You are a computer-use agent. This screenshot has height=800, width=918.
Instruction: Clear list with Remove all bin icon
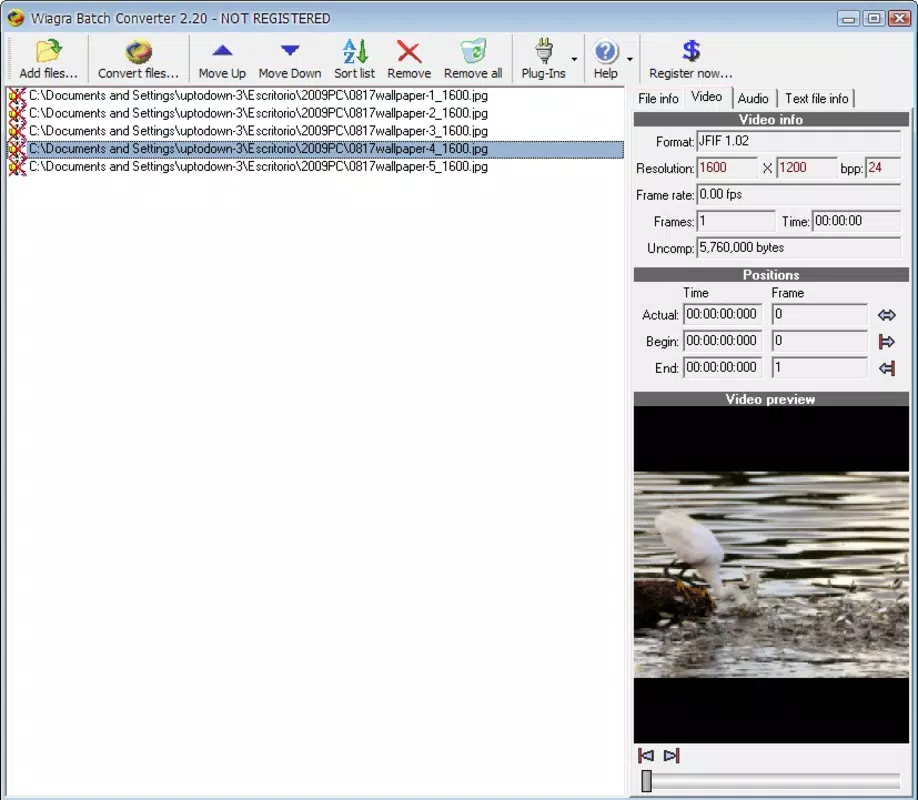coord(473,51)
